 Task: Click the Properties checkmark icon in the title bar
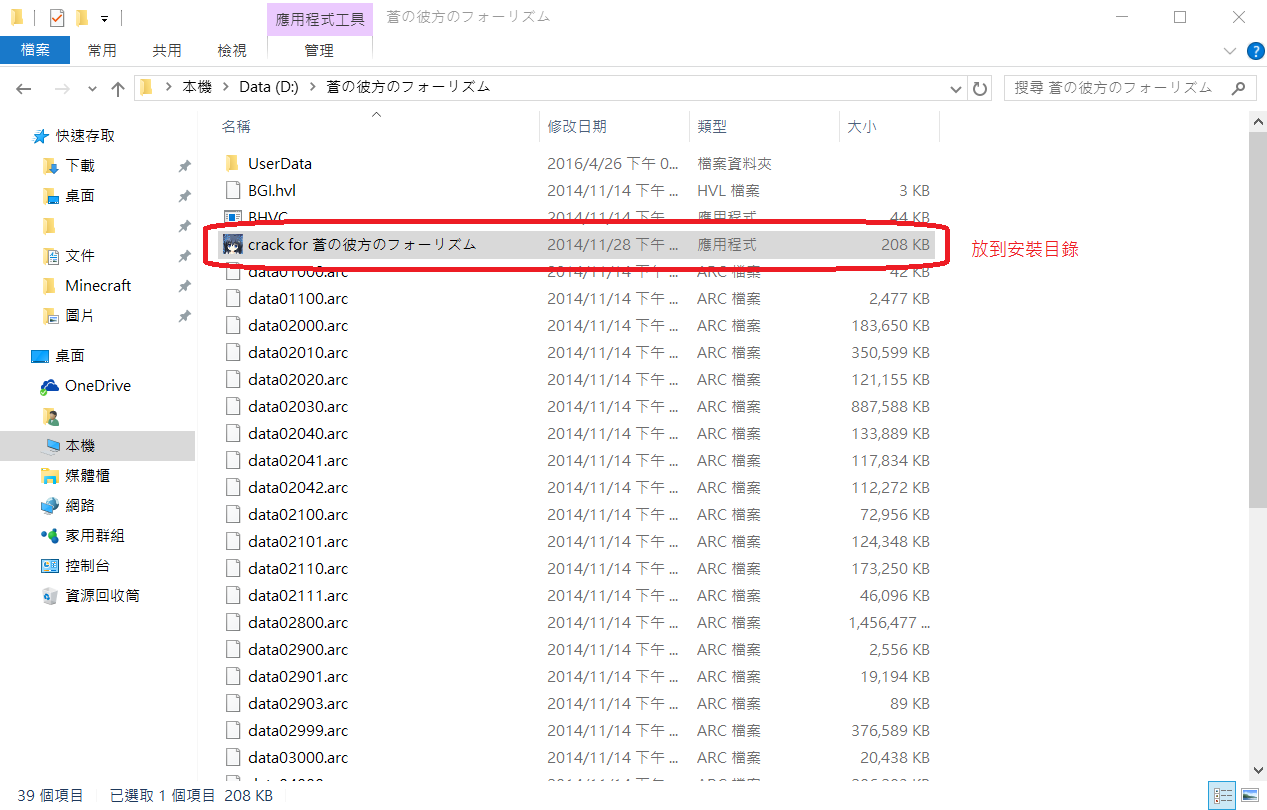(x=56, y=17)
